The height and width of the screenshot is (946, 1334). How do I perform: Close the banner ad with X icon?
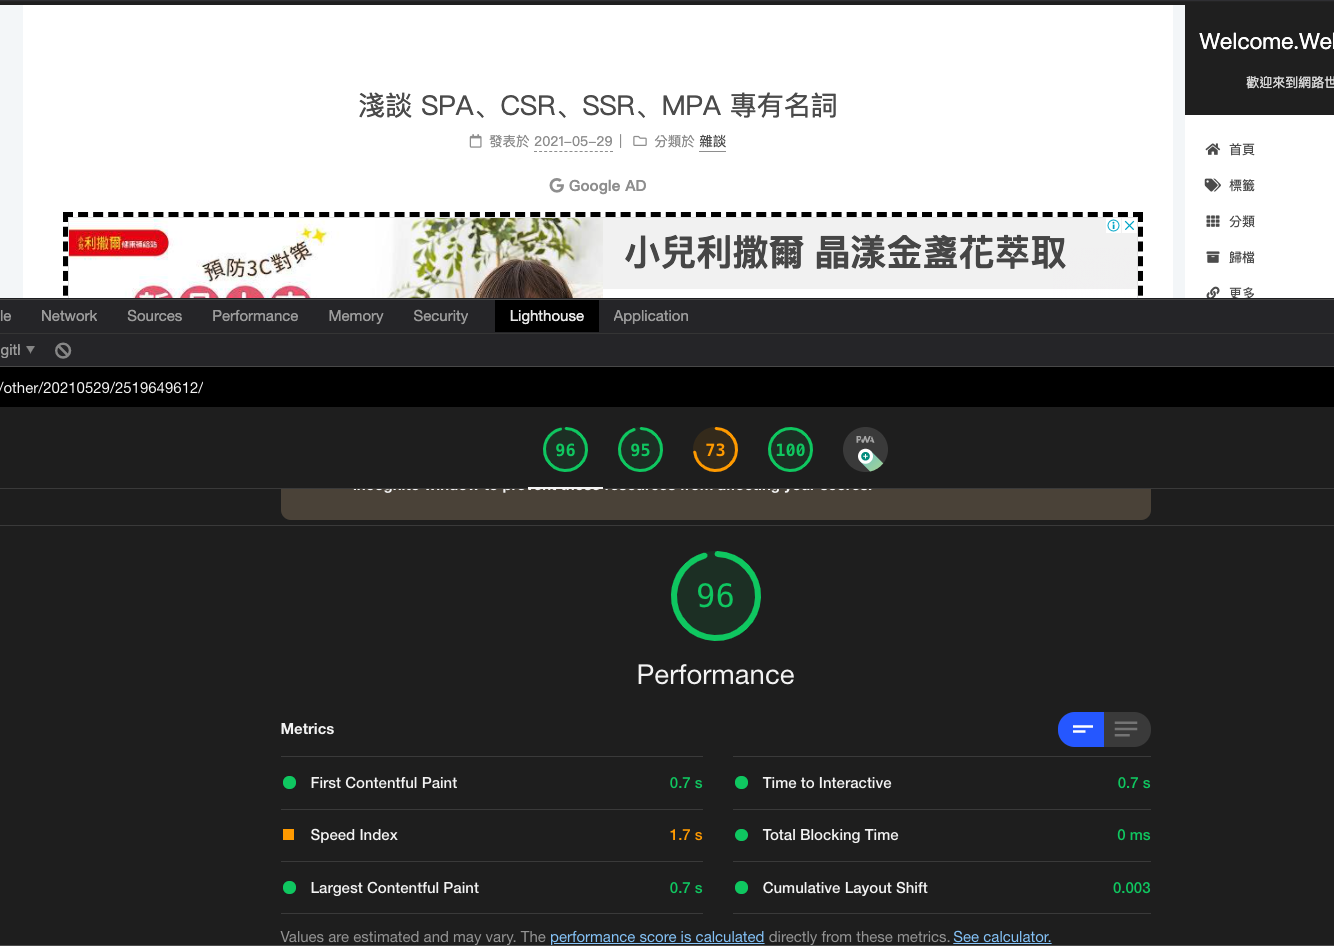1129,226
